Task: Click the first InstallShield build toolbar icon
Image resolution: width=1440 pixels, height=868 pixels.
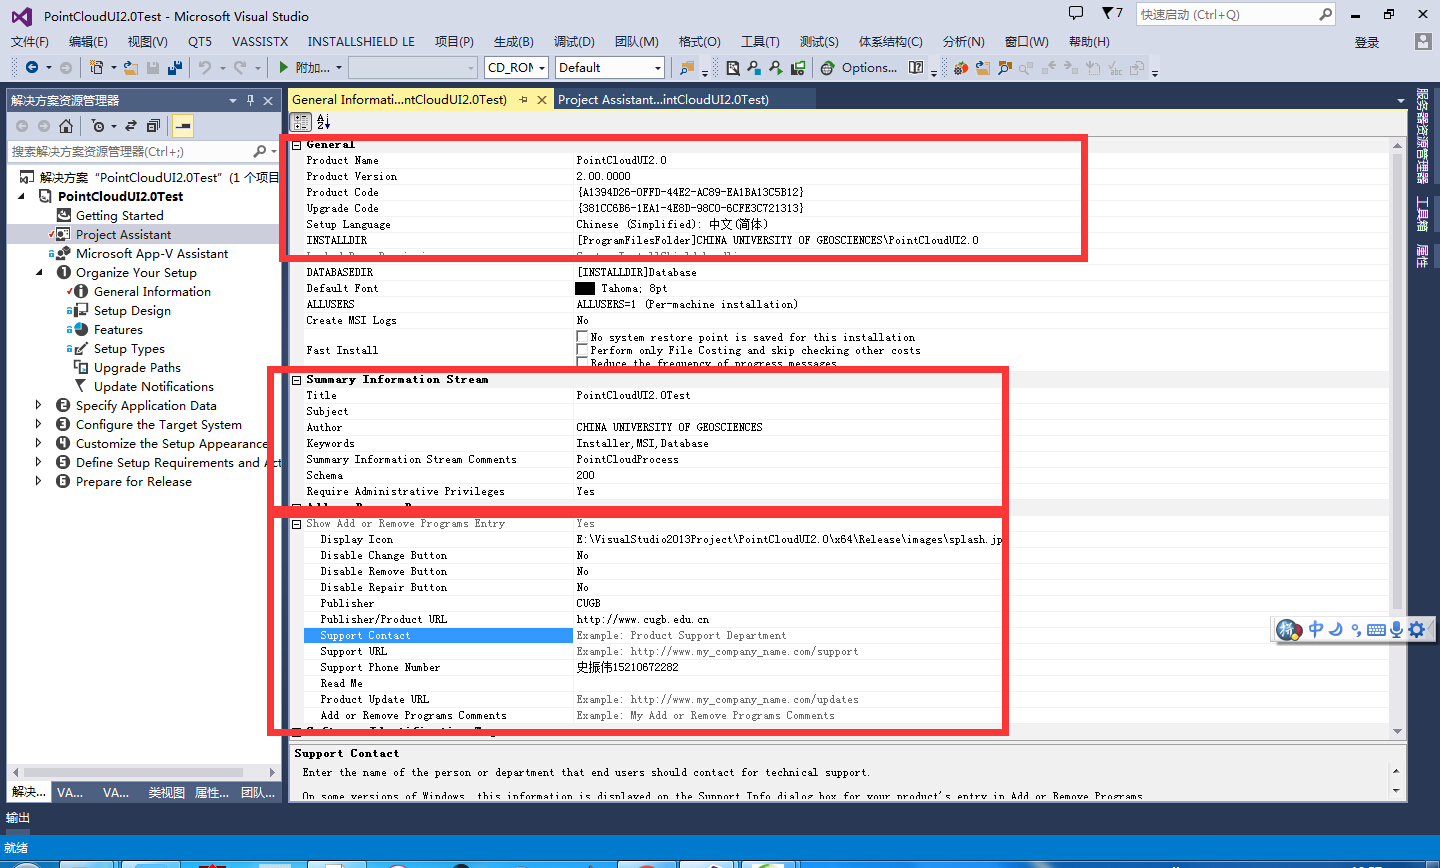Action: click(x=733, y=68)
